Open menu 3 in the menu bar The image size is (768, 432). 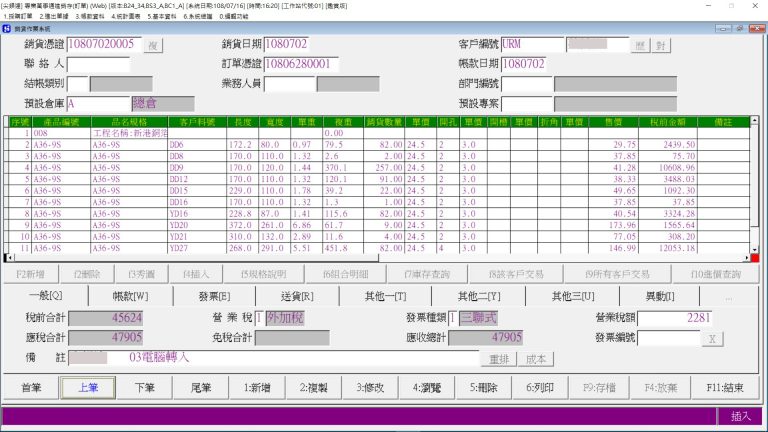click(90, 17)
